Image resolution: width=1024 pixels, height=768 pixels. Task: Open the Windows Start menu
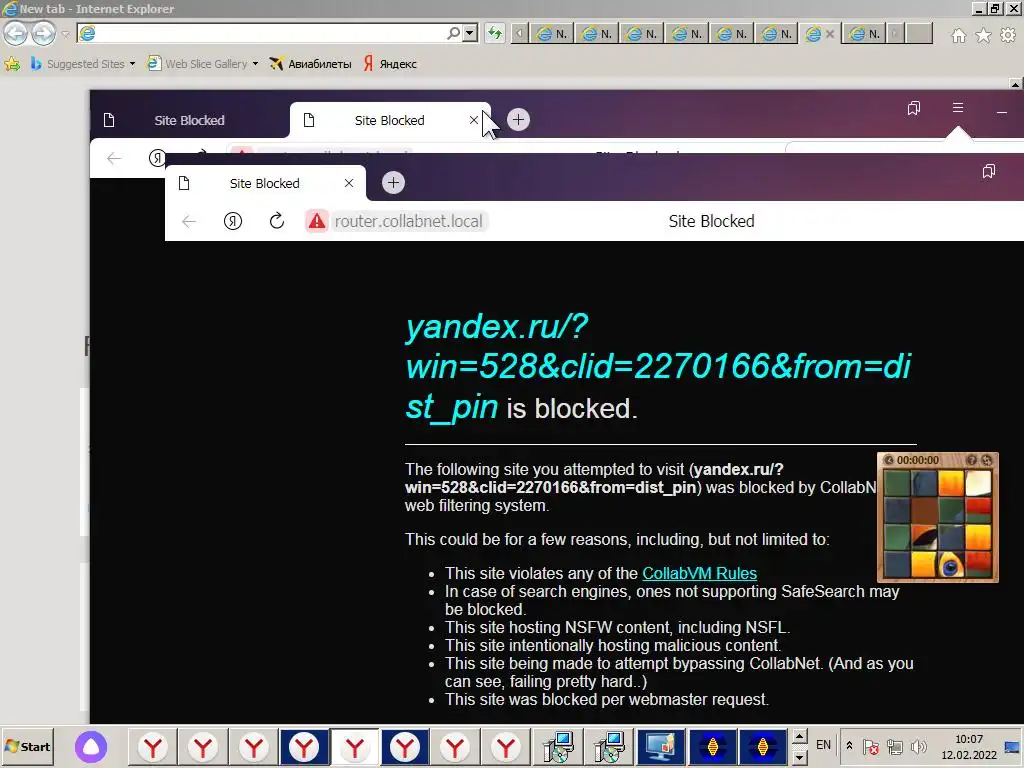pyautogui.click(x=27, y=746)
